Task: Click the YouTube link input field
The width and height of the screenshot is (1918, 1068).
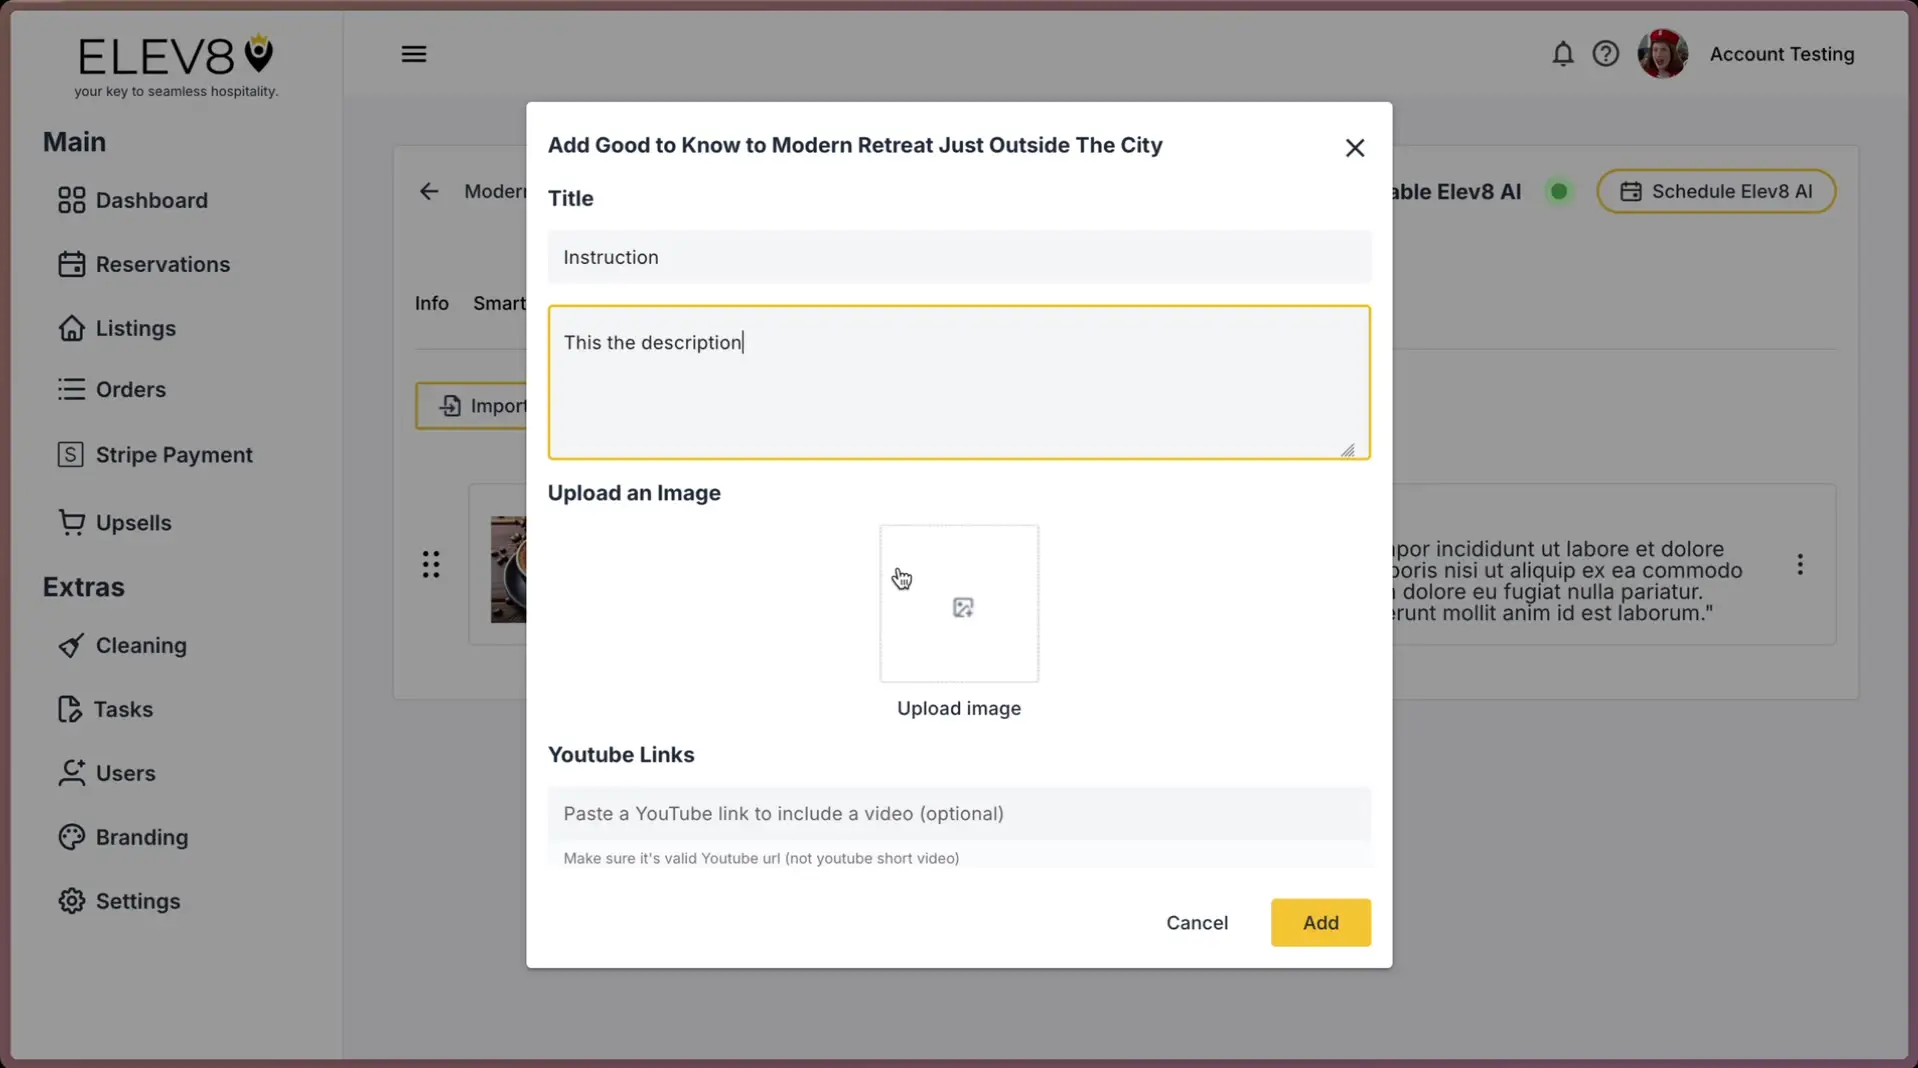Action: tap(957, 813)
